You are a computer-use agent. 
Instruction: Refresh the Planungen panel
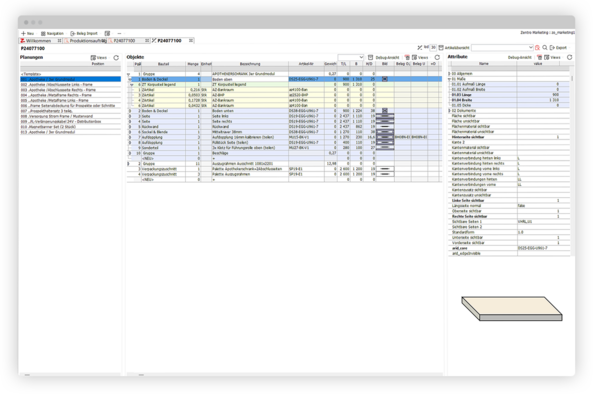(116, 57)
